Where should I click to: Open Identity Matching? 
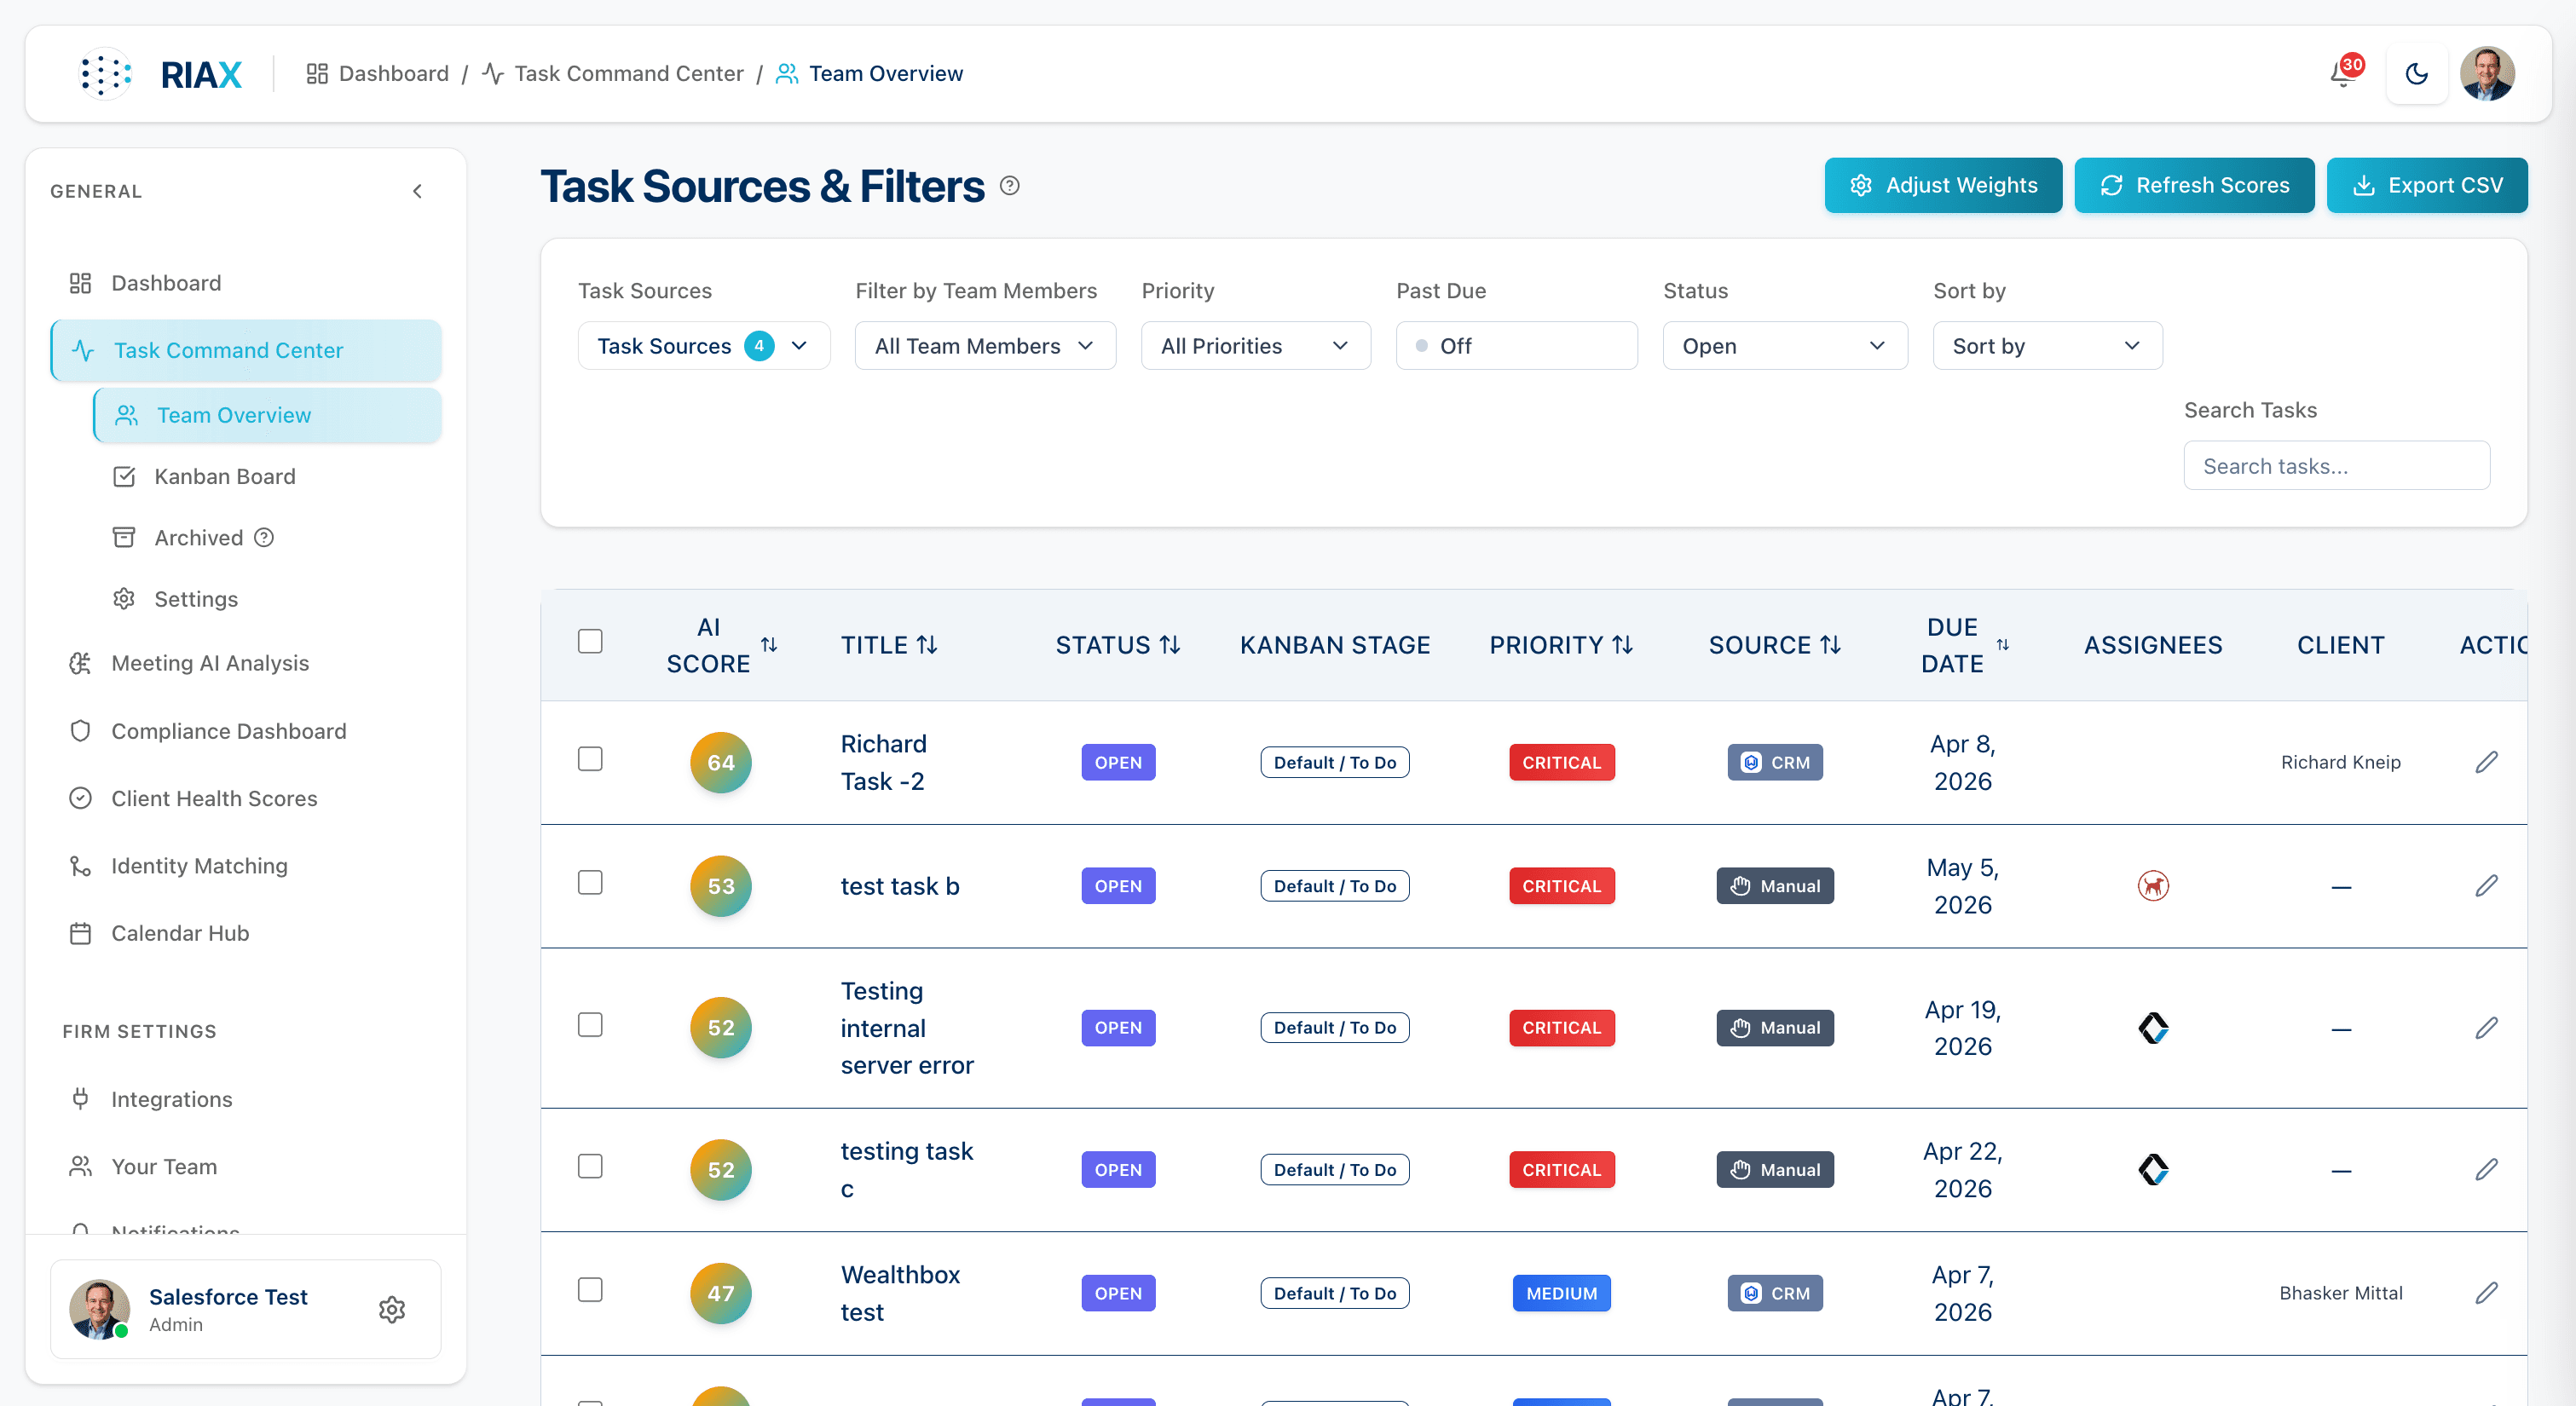point(246,866)
